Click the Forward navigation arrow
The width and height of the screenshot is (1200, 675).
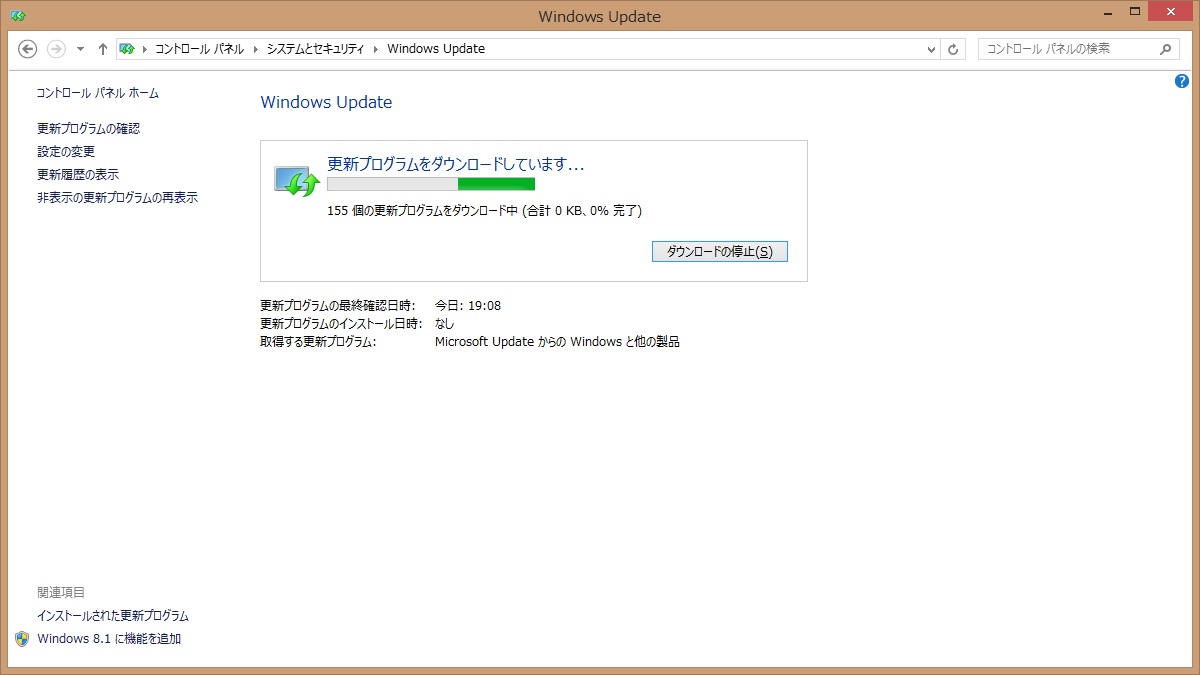coord(56,49)
